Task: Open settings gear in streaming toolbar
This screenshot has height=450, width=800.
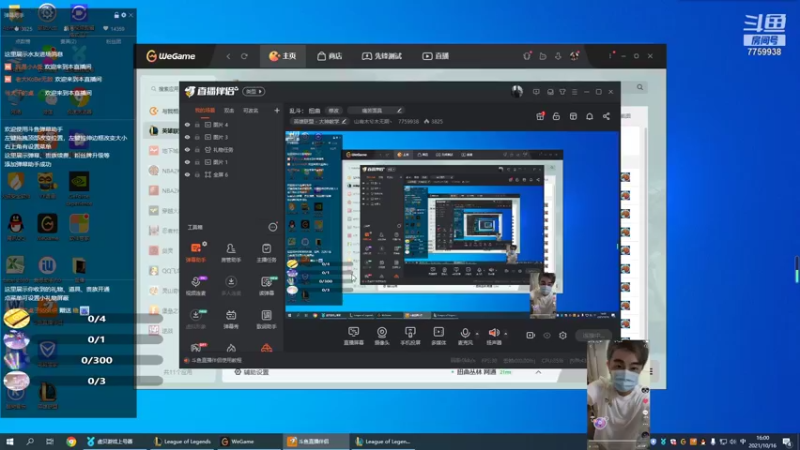Action: point(563,335)
